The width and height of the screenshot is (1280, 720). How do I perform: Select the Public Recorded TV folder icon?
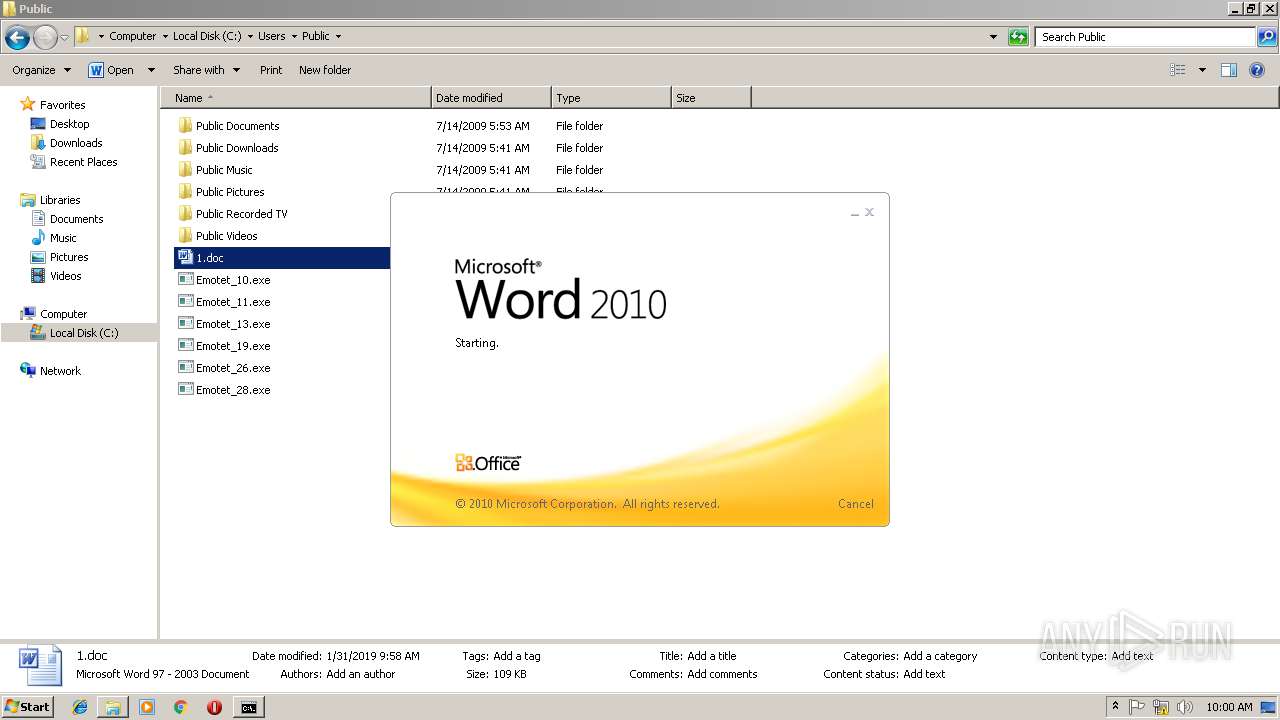(185, 214)
